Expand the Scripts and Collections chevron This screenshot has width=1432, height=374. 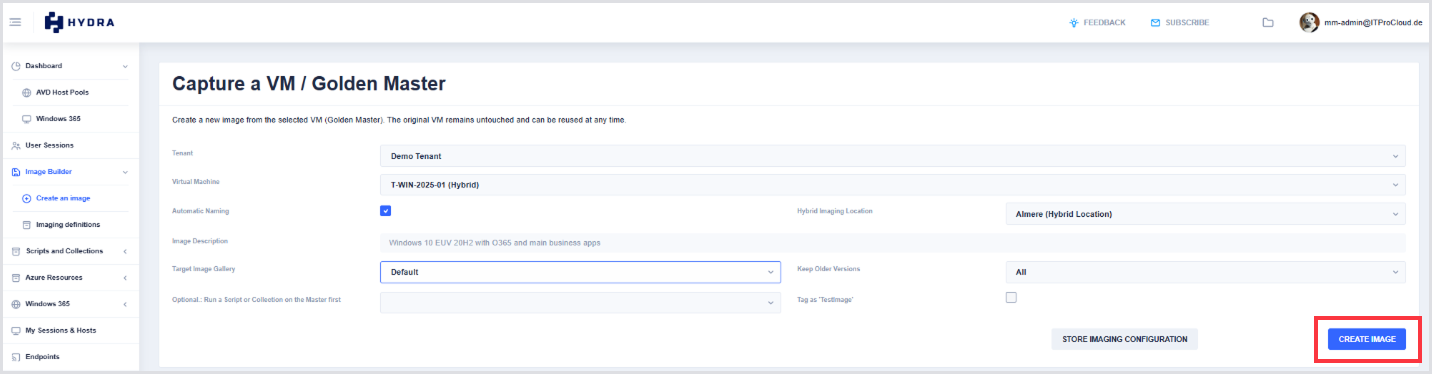pyautogui.click(x=125, y=251)
